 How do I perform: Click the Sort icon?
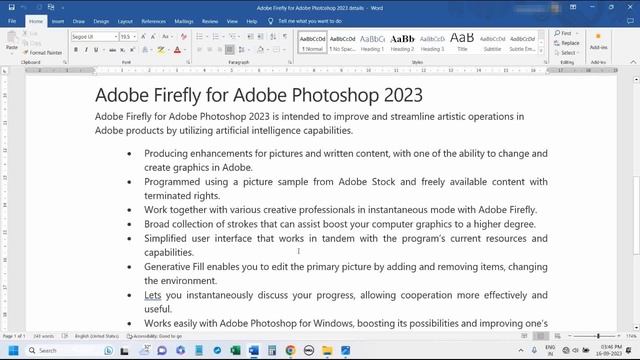click(273, 37)
